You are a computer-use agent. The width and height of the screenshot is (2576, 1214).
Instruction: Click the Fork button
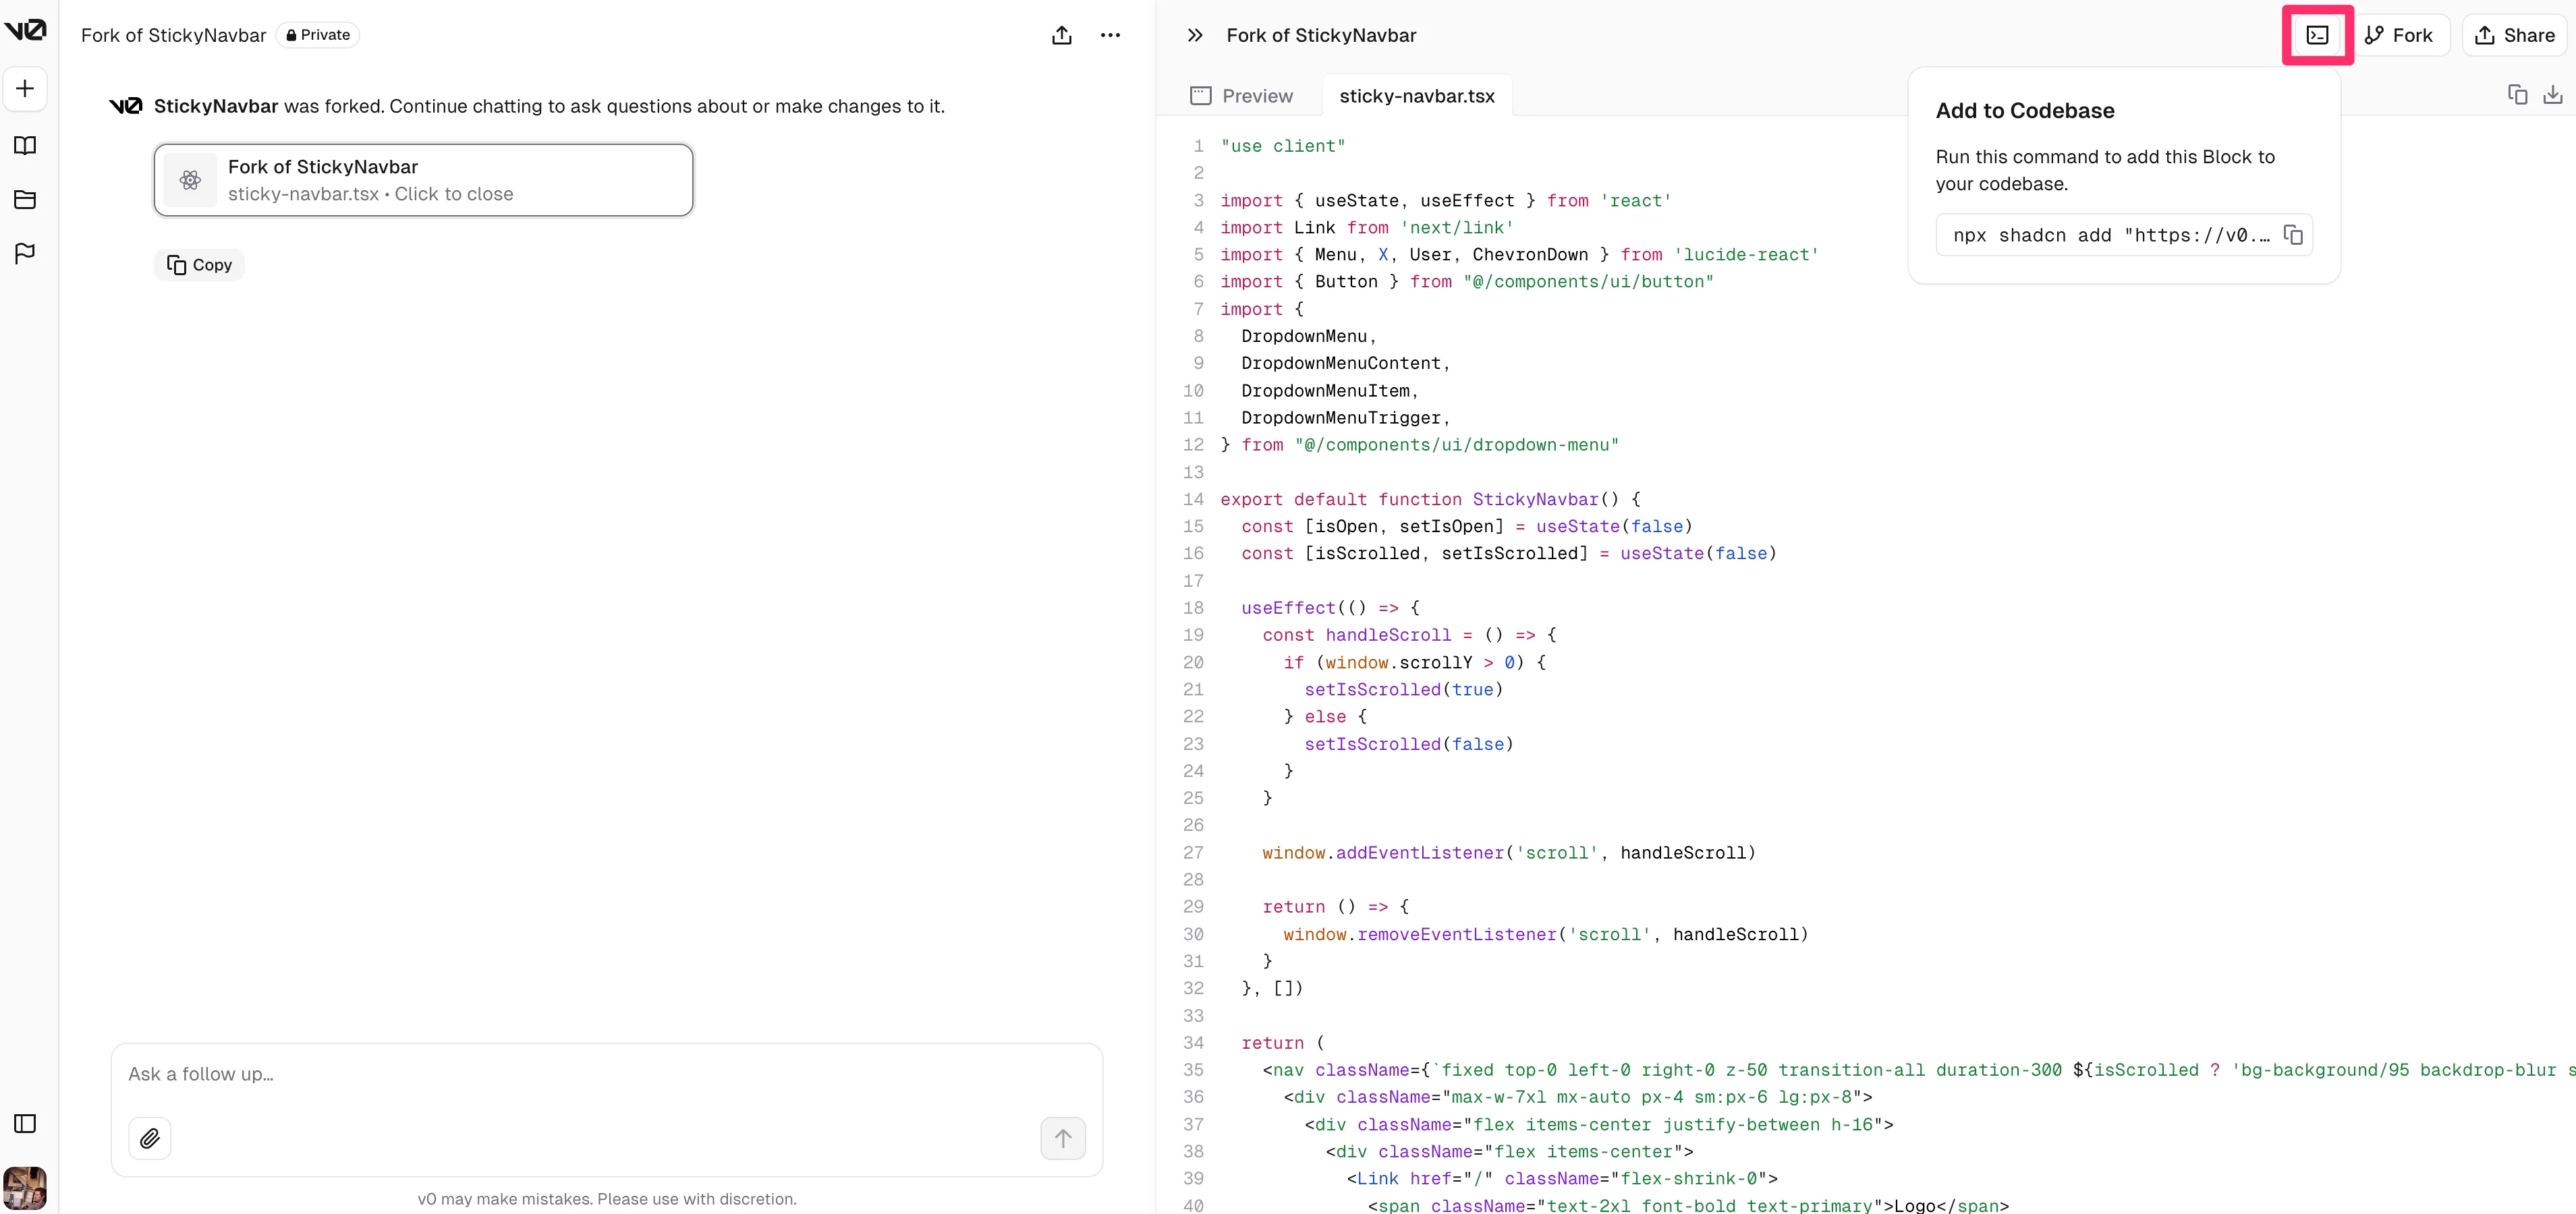click(x=2399, y=35)
